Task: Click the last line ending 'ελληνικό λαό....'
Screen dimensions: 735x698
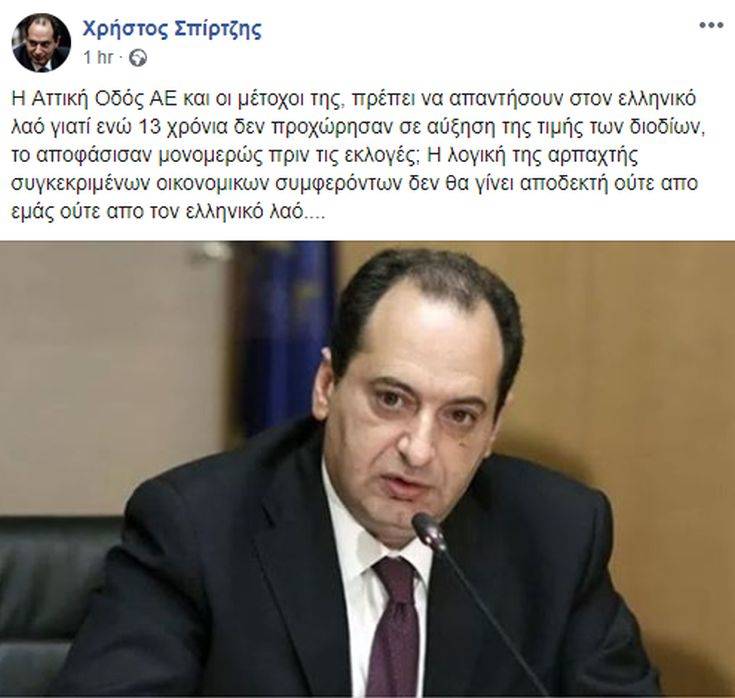Action: point(167,212)
